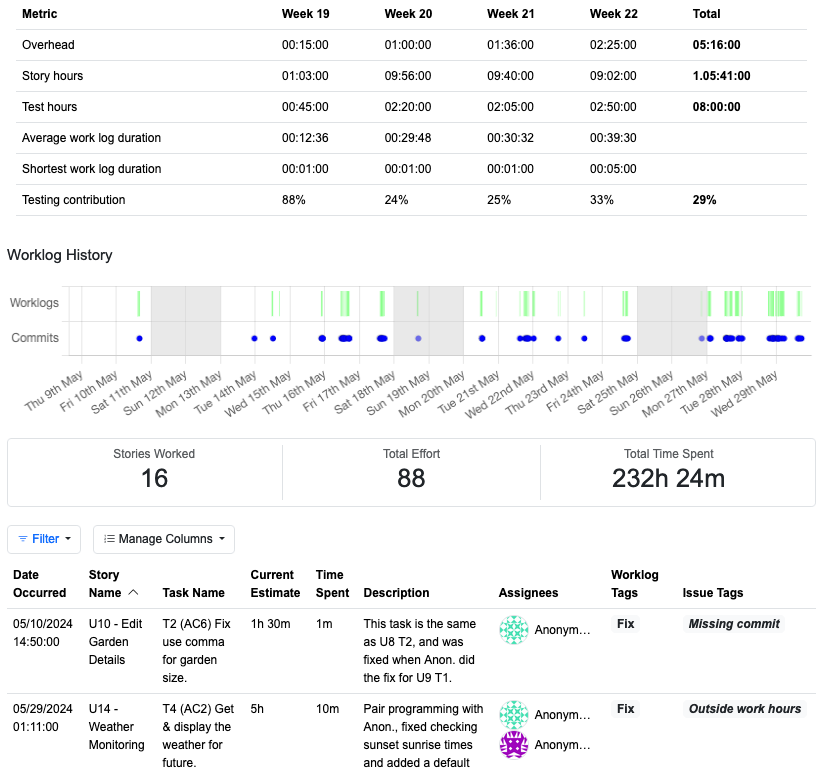Select the green avatar in U10 row
The height and width of the screenshot is (771, 820).
[514, 629]
